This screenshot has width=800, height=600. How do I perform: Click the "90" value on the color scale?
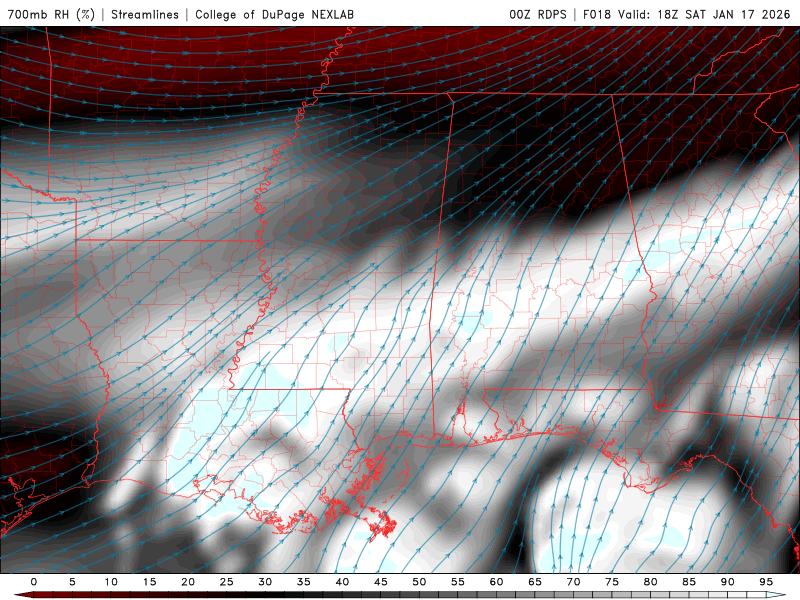pos(728,582)
